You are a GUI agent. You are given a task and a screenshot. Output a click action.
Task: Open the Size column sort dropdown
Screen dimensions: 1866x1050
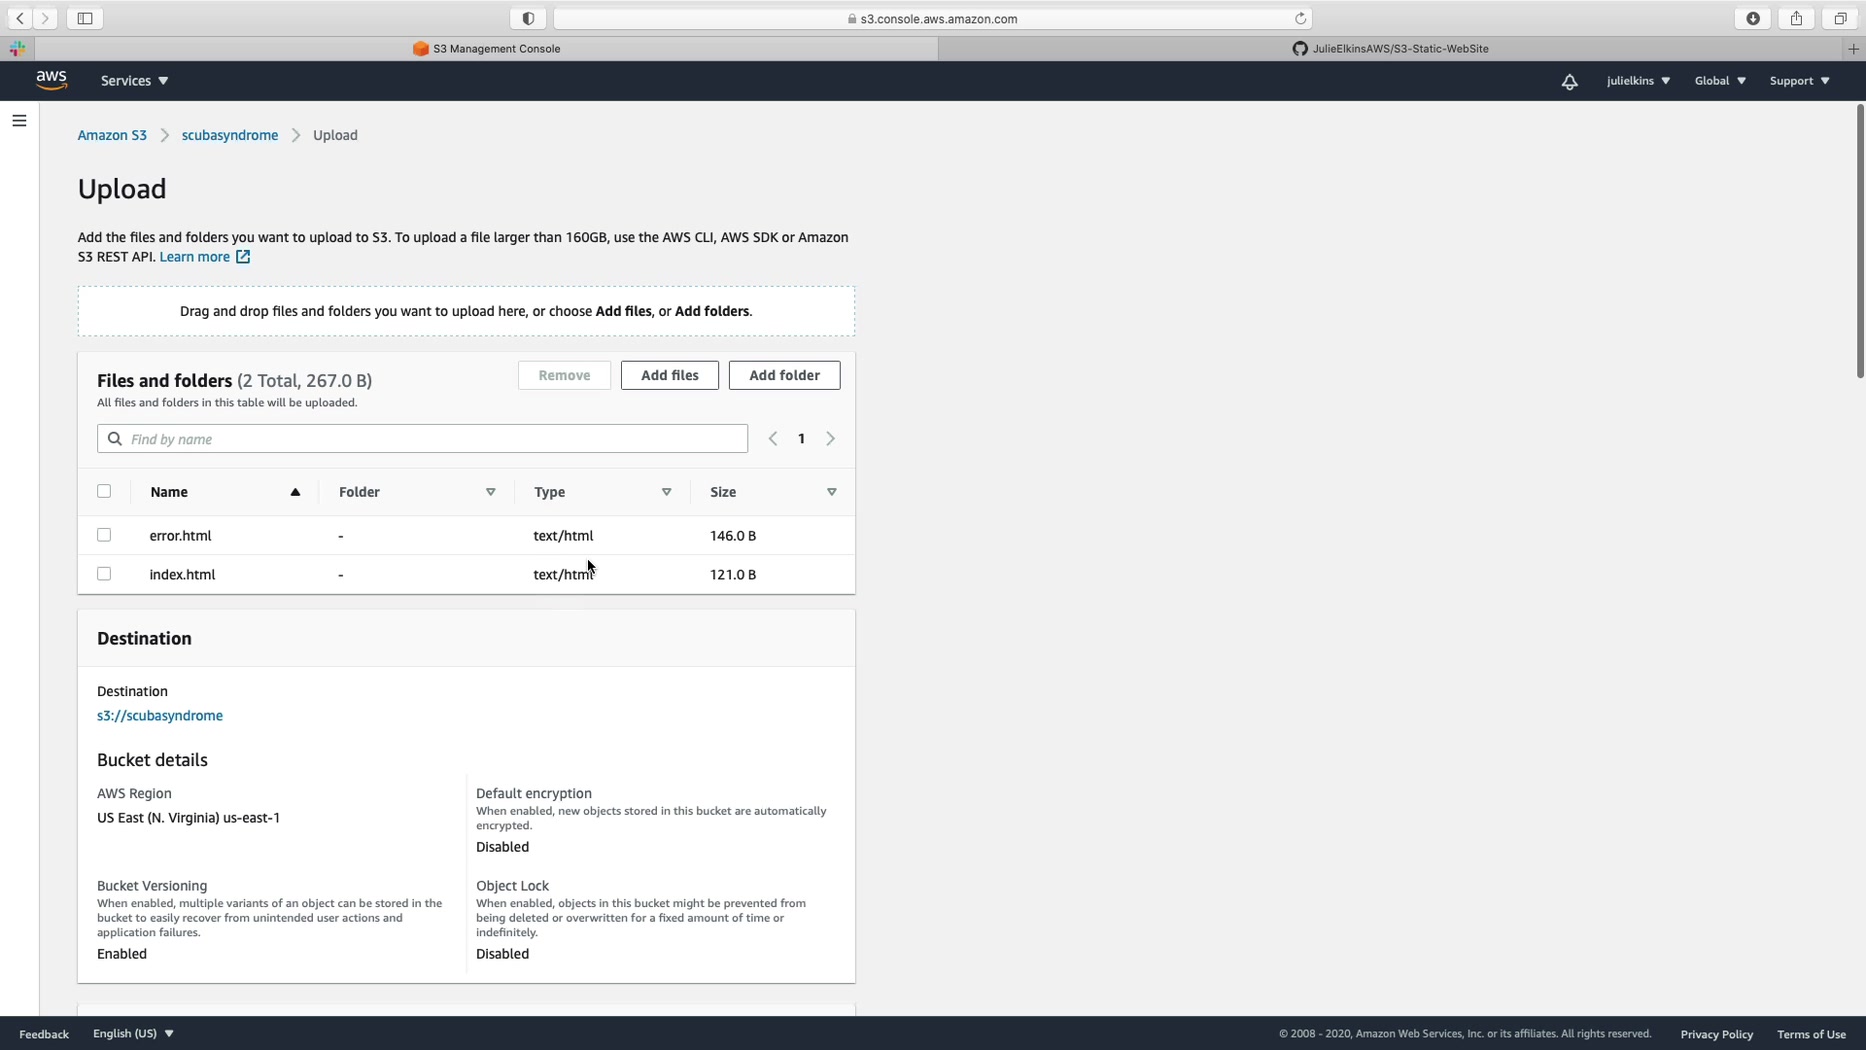coord(831,492)
